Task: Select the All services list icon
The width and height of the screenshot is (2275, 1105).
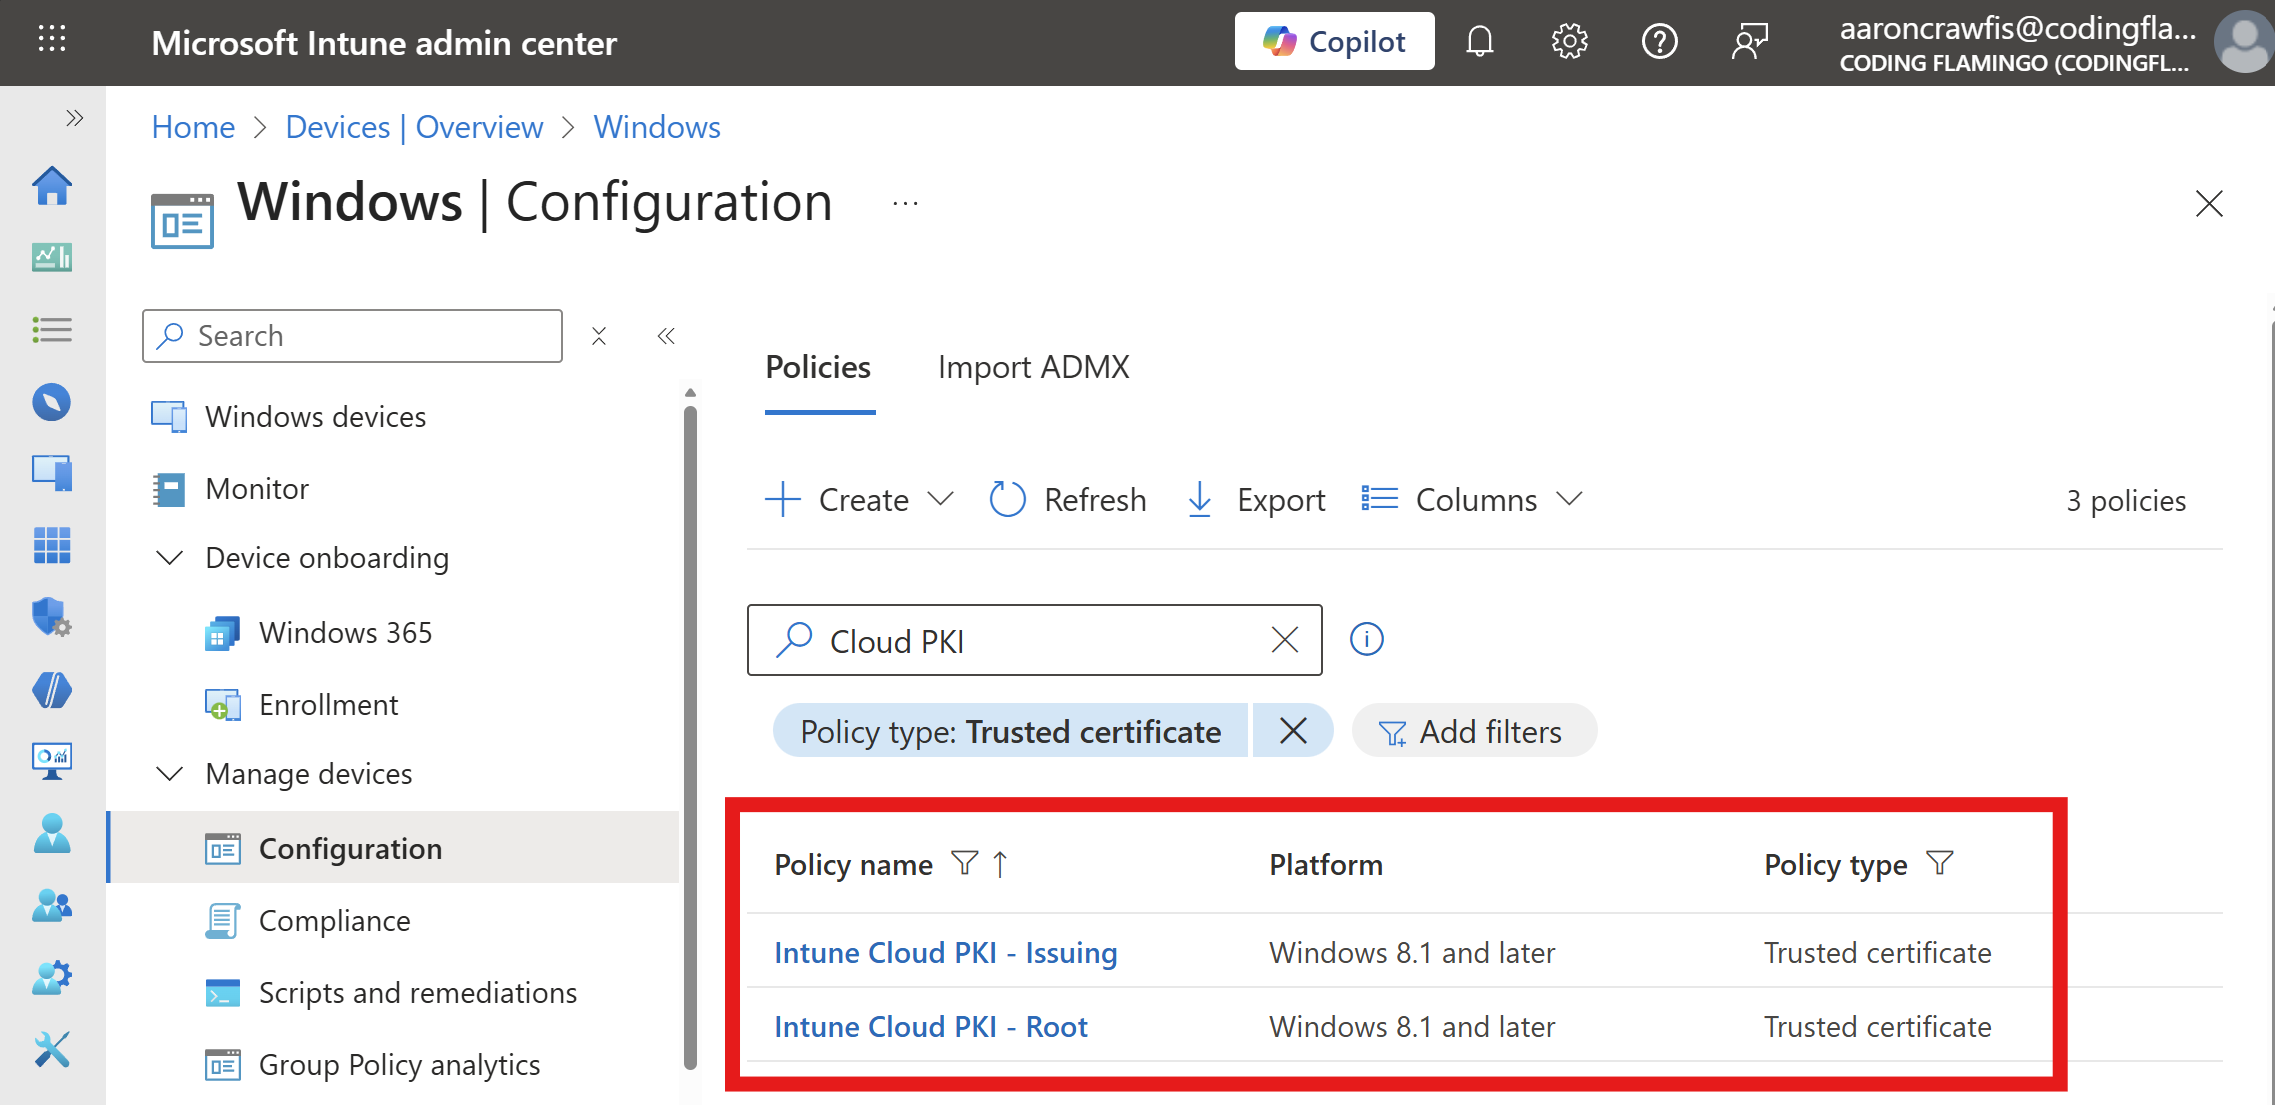Action: (x=52, y=329)
